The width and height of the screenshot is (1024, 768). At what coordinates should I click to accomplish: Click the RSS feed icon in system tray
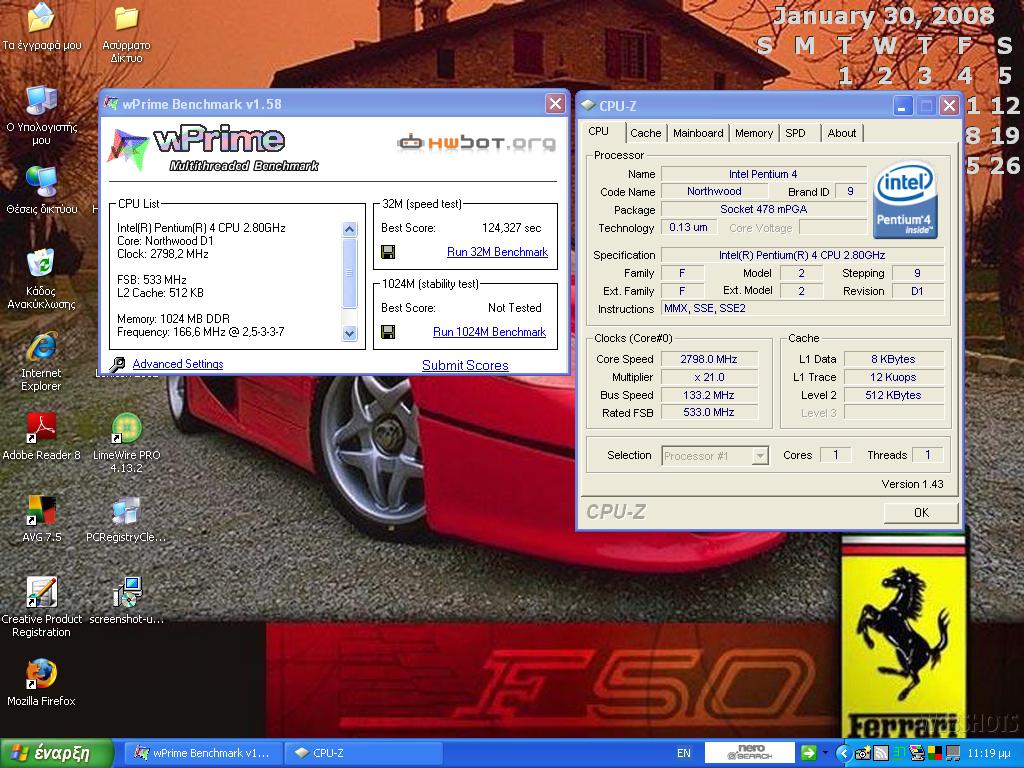(x=880, y=754)
